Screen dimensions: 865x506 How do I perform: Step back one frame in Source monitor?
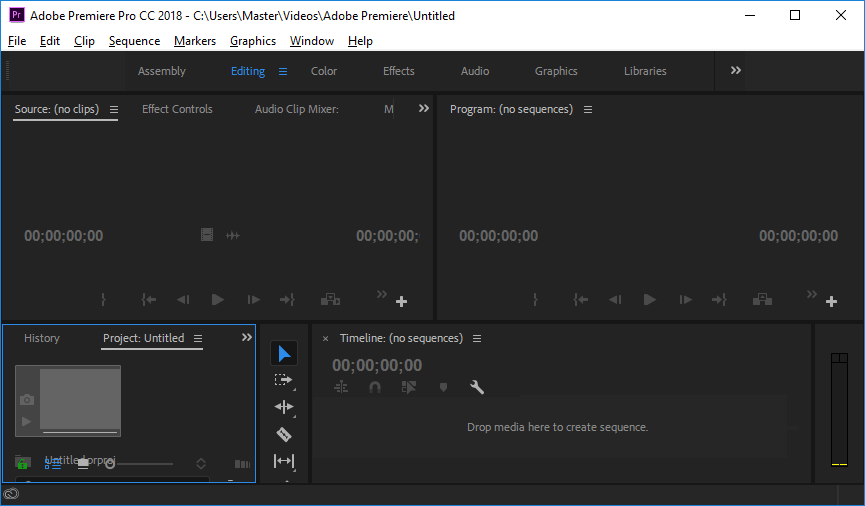183,300
